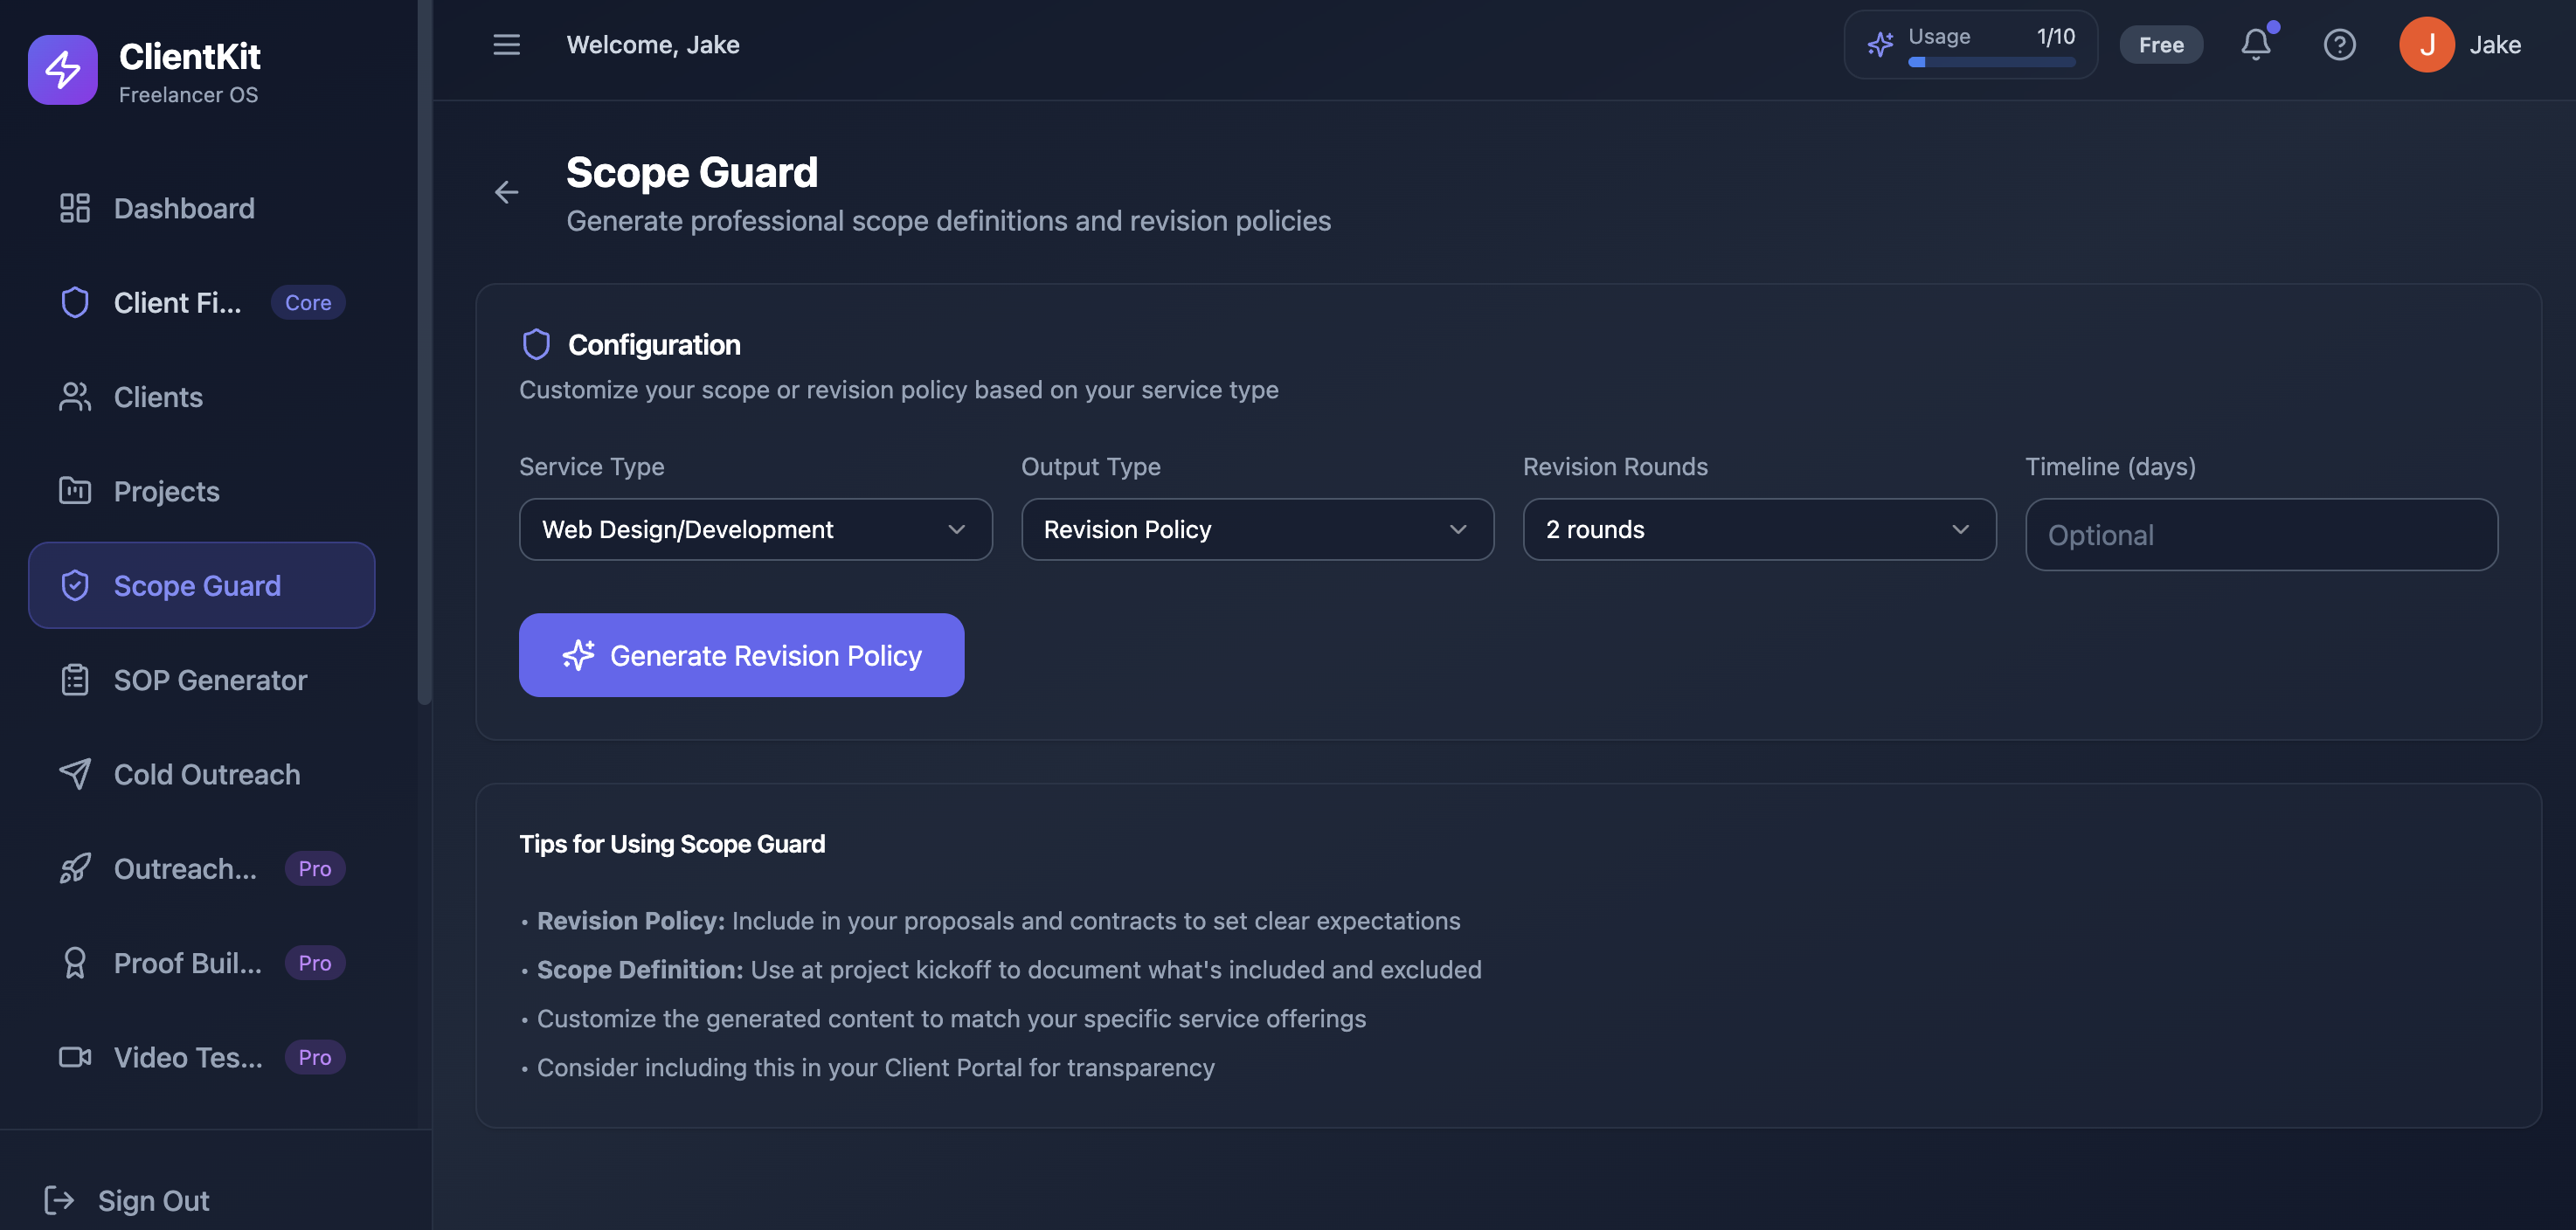Open the SOP Generator tool

(x=209, y=680)
